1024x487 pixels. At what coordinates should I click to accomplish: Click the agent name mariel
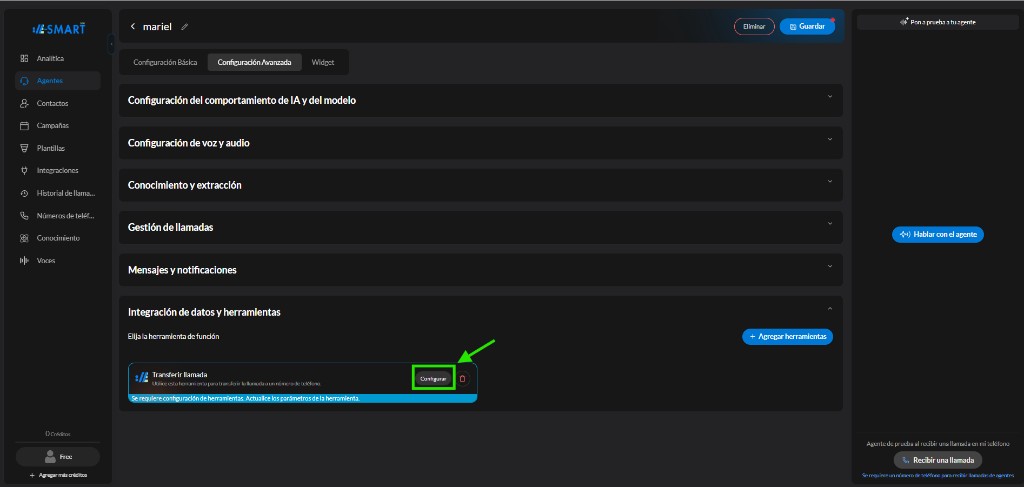(x=157, y=27)
